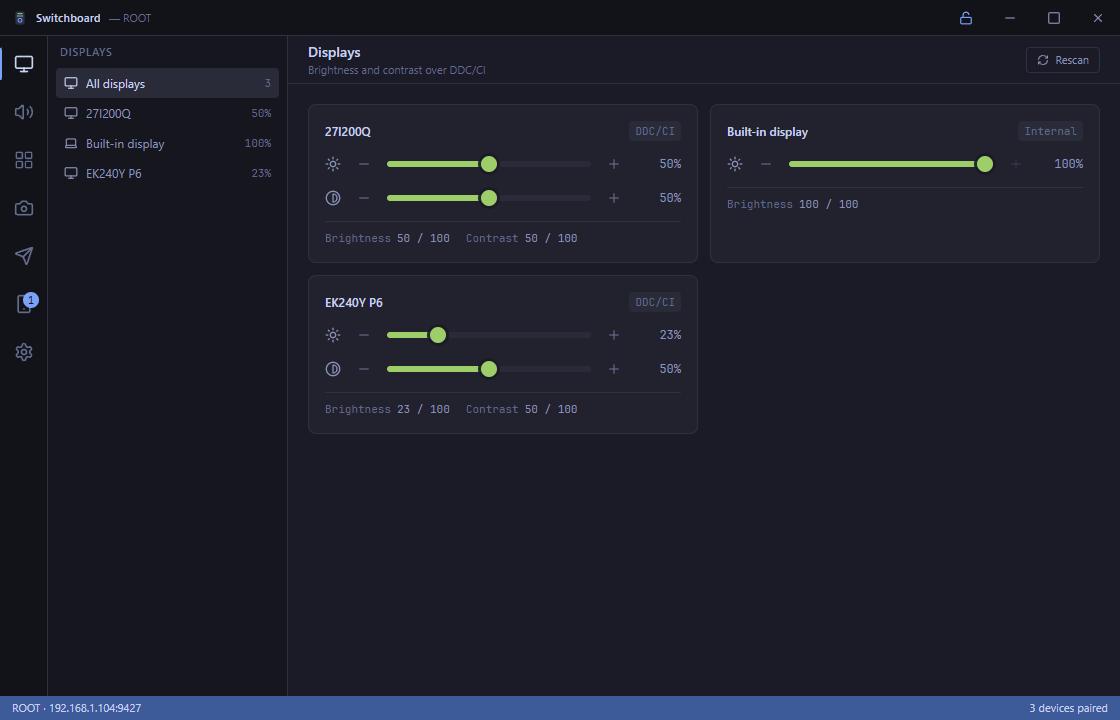Screen dimensions: 1120x720
Task: Click the 'Brightness 100 / 100' readout
Action: 793,204
